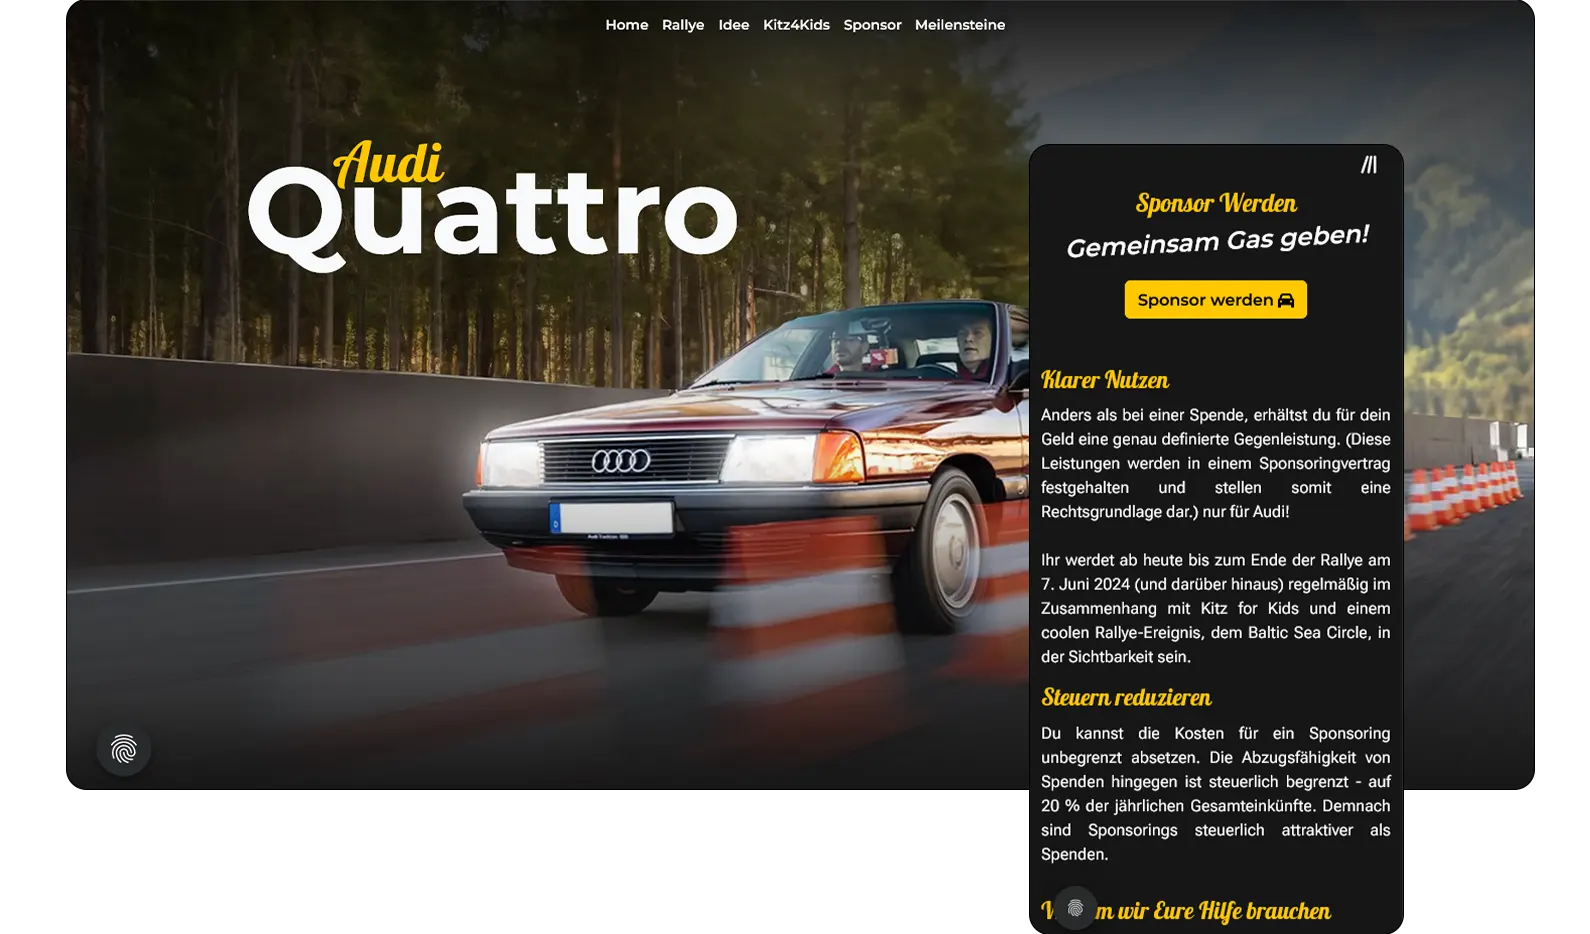Screen dimensions: 1590x934
Task: Click the paragraph starting Anders als bei
Action: pos(1215,463)
